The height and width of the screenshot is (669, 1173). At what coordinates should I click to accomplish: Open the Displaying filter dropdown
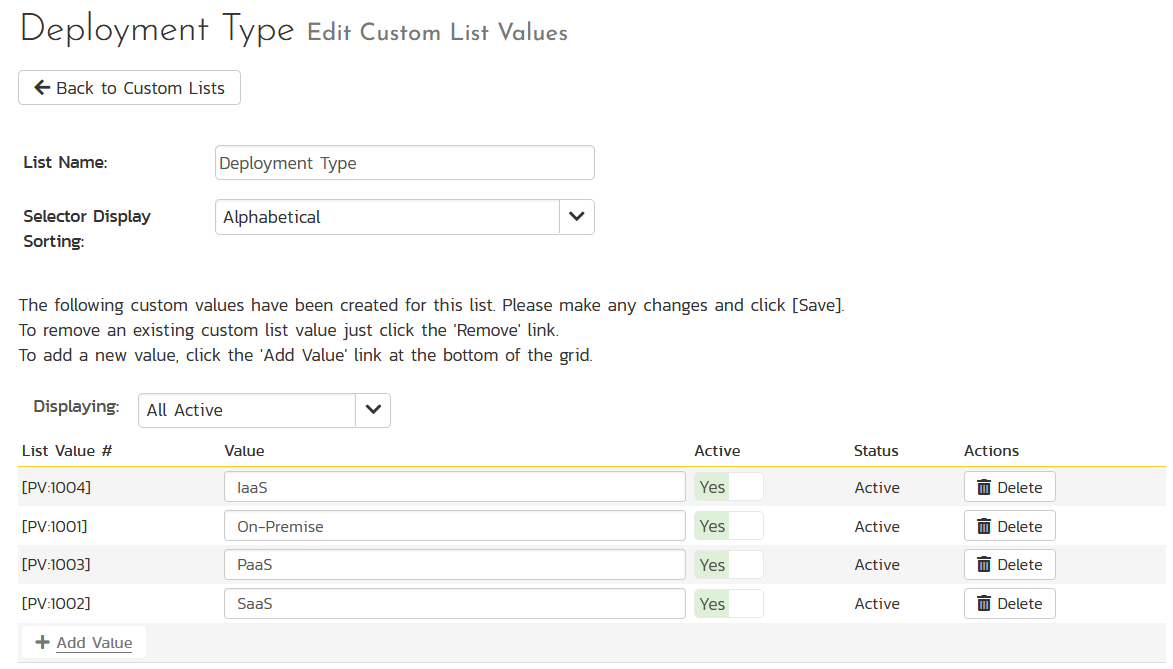[x=263, y=410]
